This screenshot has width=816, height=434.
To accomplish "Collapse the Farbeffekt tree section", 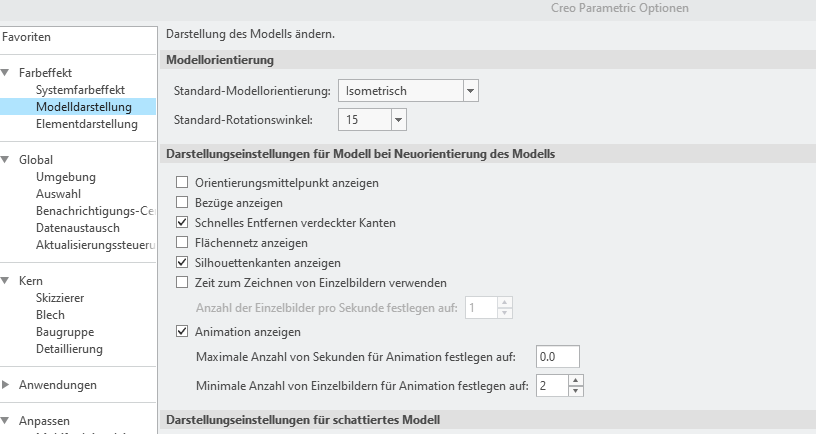I will click(x=5, y=73).
